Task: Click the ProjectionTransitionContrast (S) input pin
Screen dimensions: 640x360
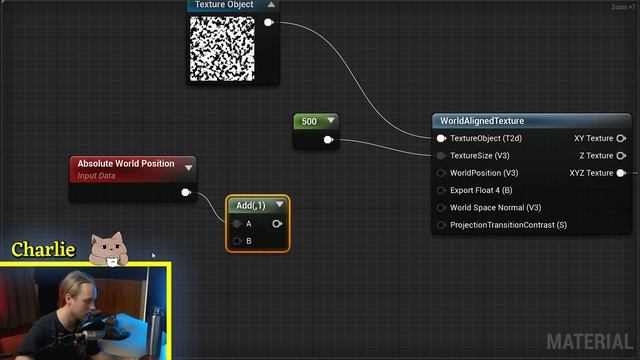Action: pyautogui.click(x=441, y=225)
